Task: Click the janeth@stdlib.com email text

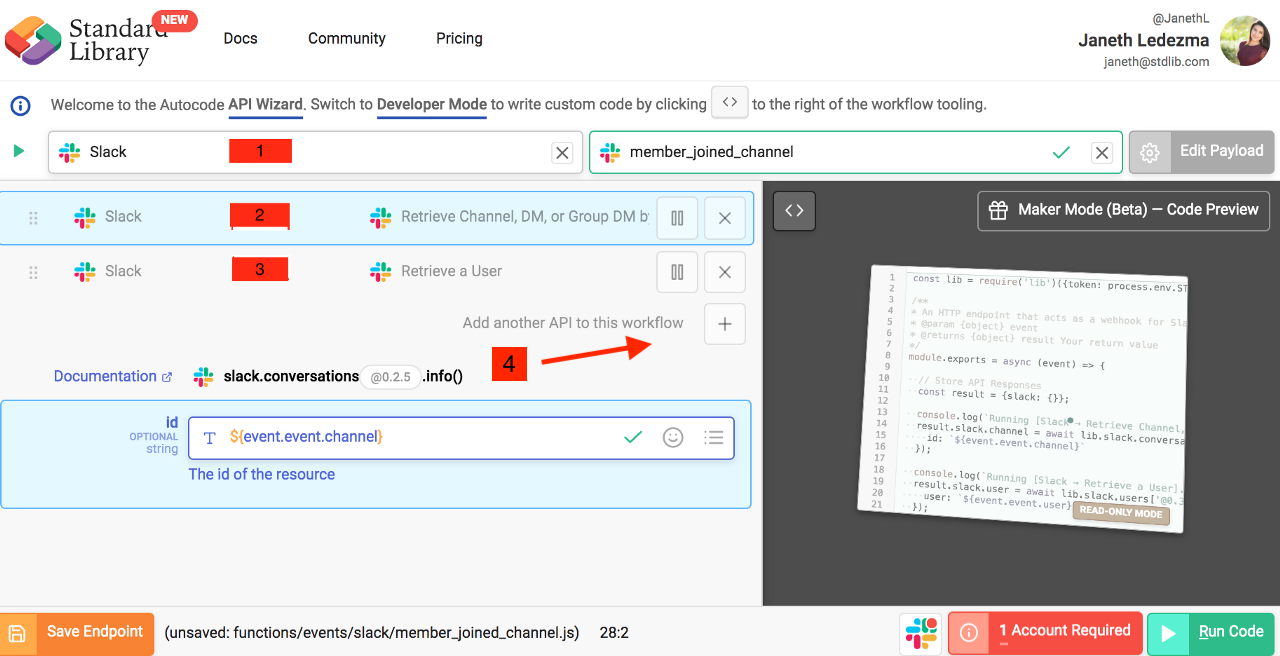Action: tap(1156, 62)
